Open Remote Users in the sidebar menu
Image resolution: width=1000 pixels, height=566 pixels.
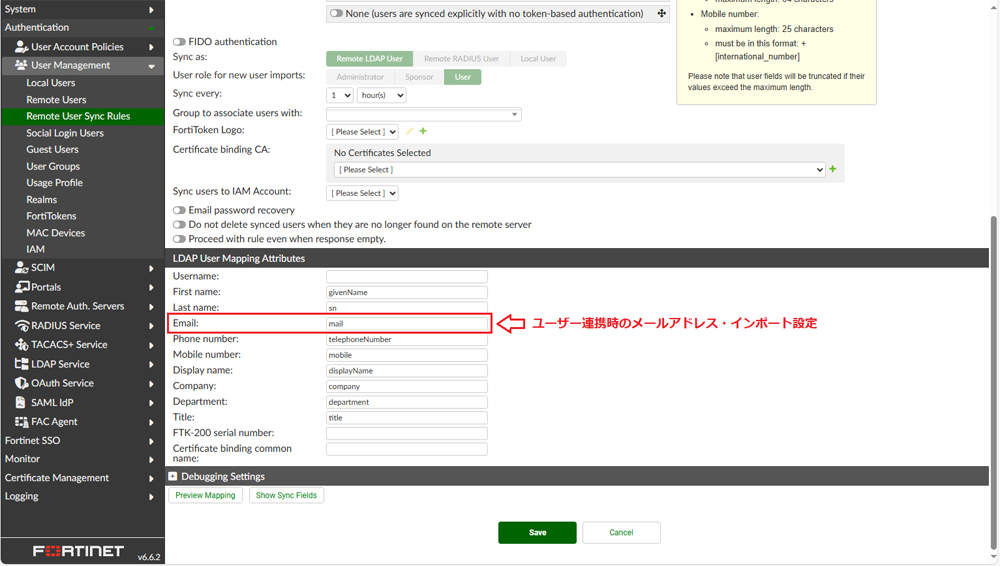click(56, 100)
